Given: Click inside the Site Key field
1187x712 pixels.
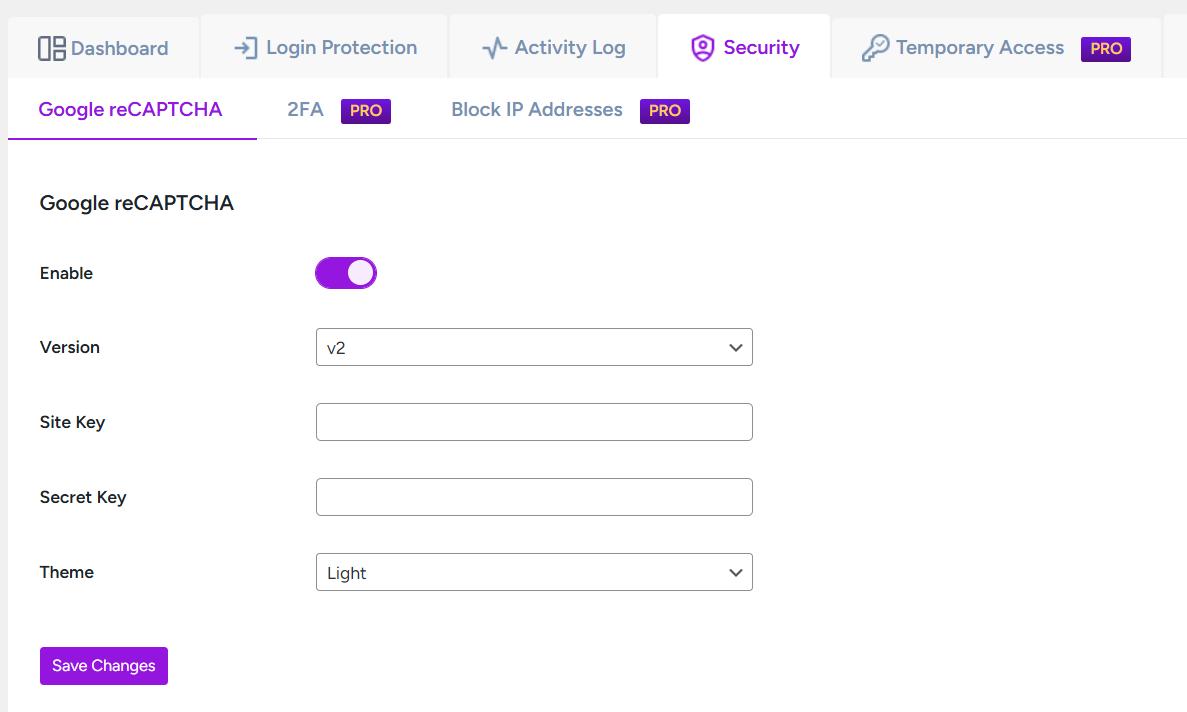Looking at the screenshot, I should (534, 422).
